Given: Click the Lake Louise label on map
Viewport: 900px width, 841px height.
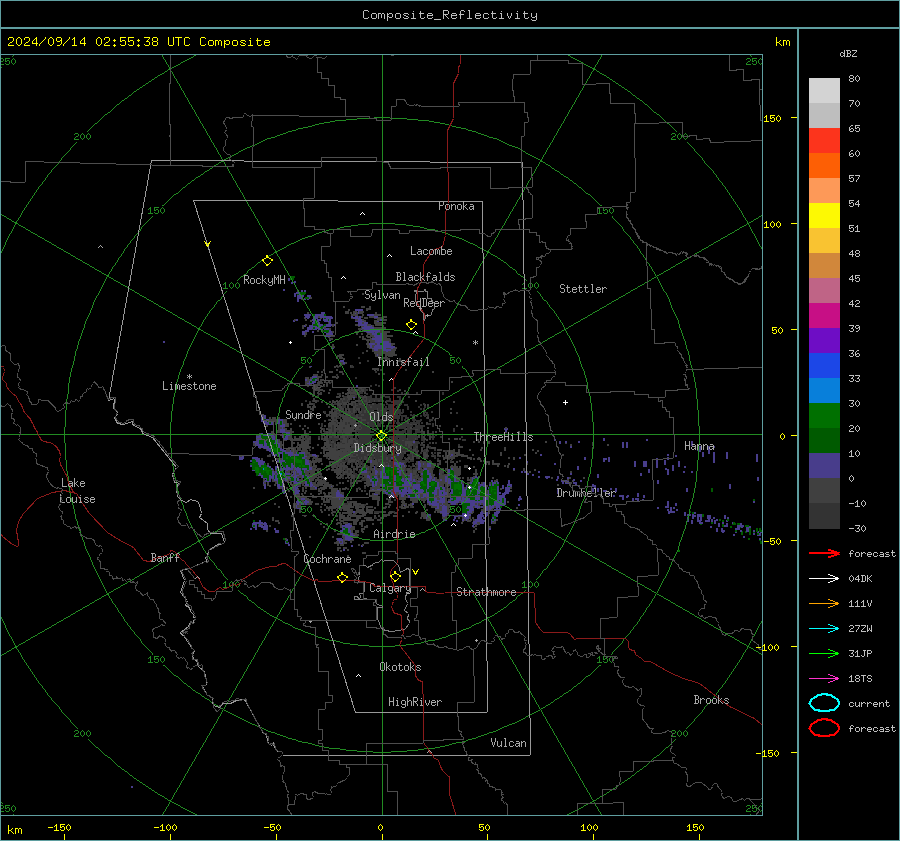Looking at the screenshot, I should tap(77, 491).
